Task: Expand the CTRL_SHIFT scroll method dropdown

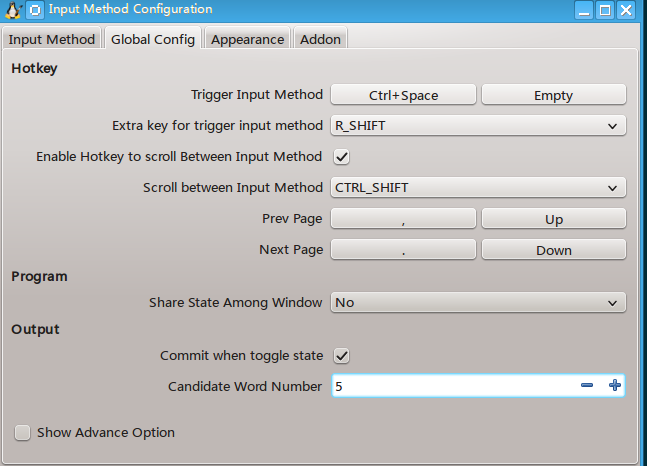Action: point(478,187)
